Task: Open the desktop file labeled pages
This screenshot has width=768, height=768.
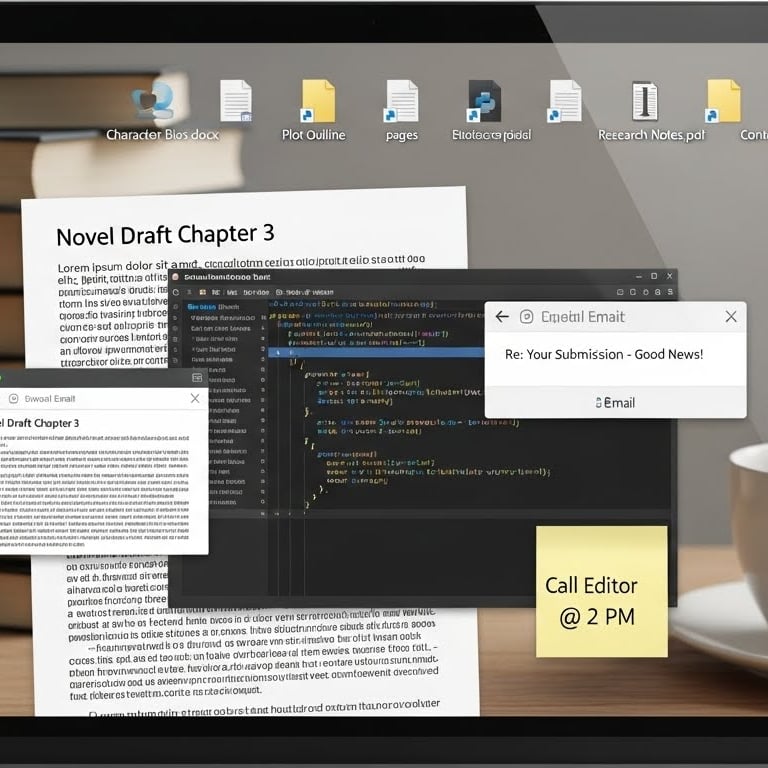Action: pos(401,101)
